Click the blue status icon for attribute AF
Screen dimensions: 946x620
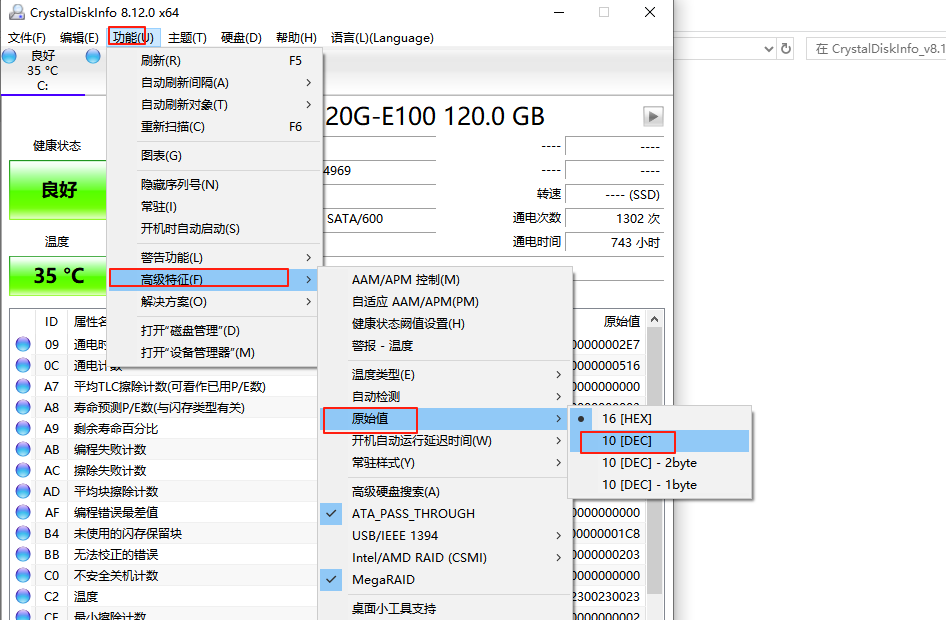(x=23, y=513)
